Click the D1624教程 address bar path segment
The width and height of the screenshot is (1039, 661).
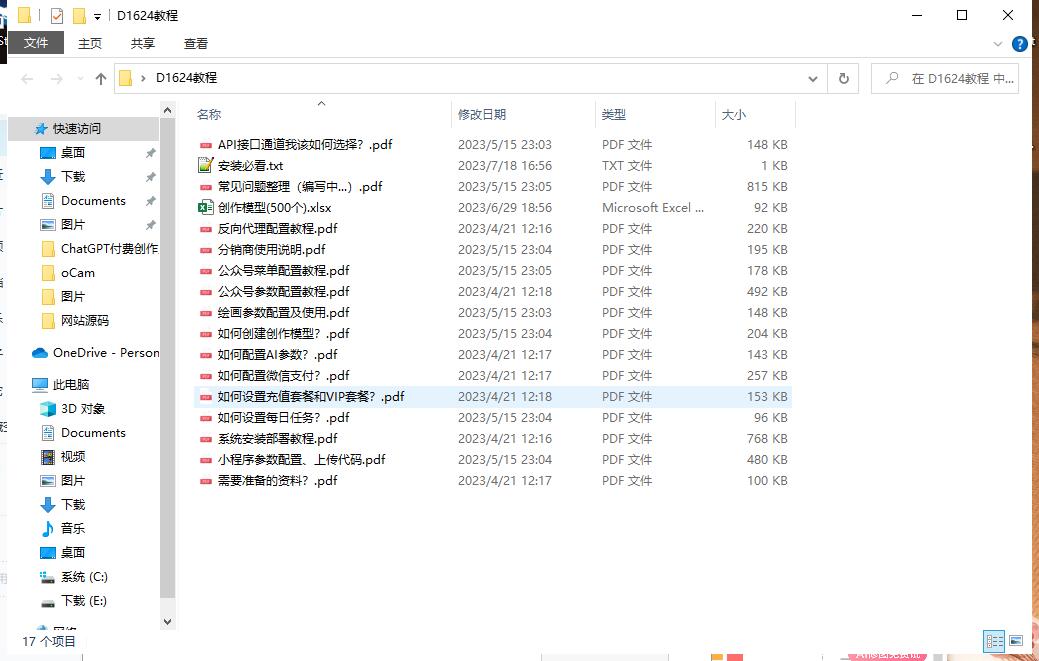[x=186, y=78]
